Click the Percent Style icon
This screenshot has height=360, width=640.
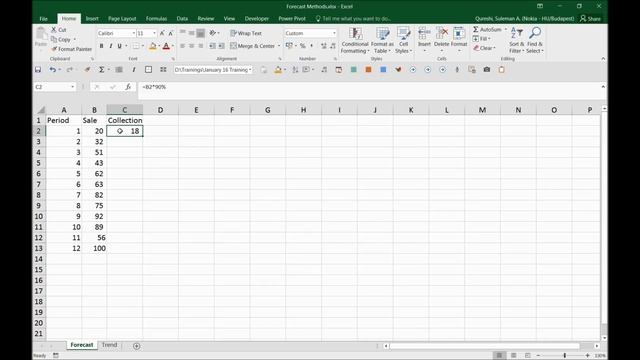point(302,46)
